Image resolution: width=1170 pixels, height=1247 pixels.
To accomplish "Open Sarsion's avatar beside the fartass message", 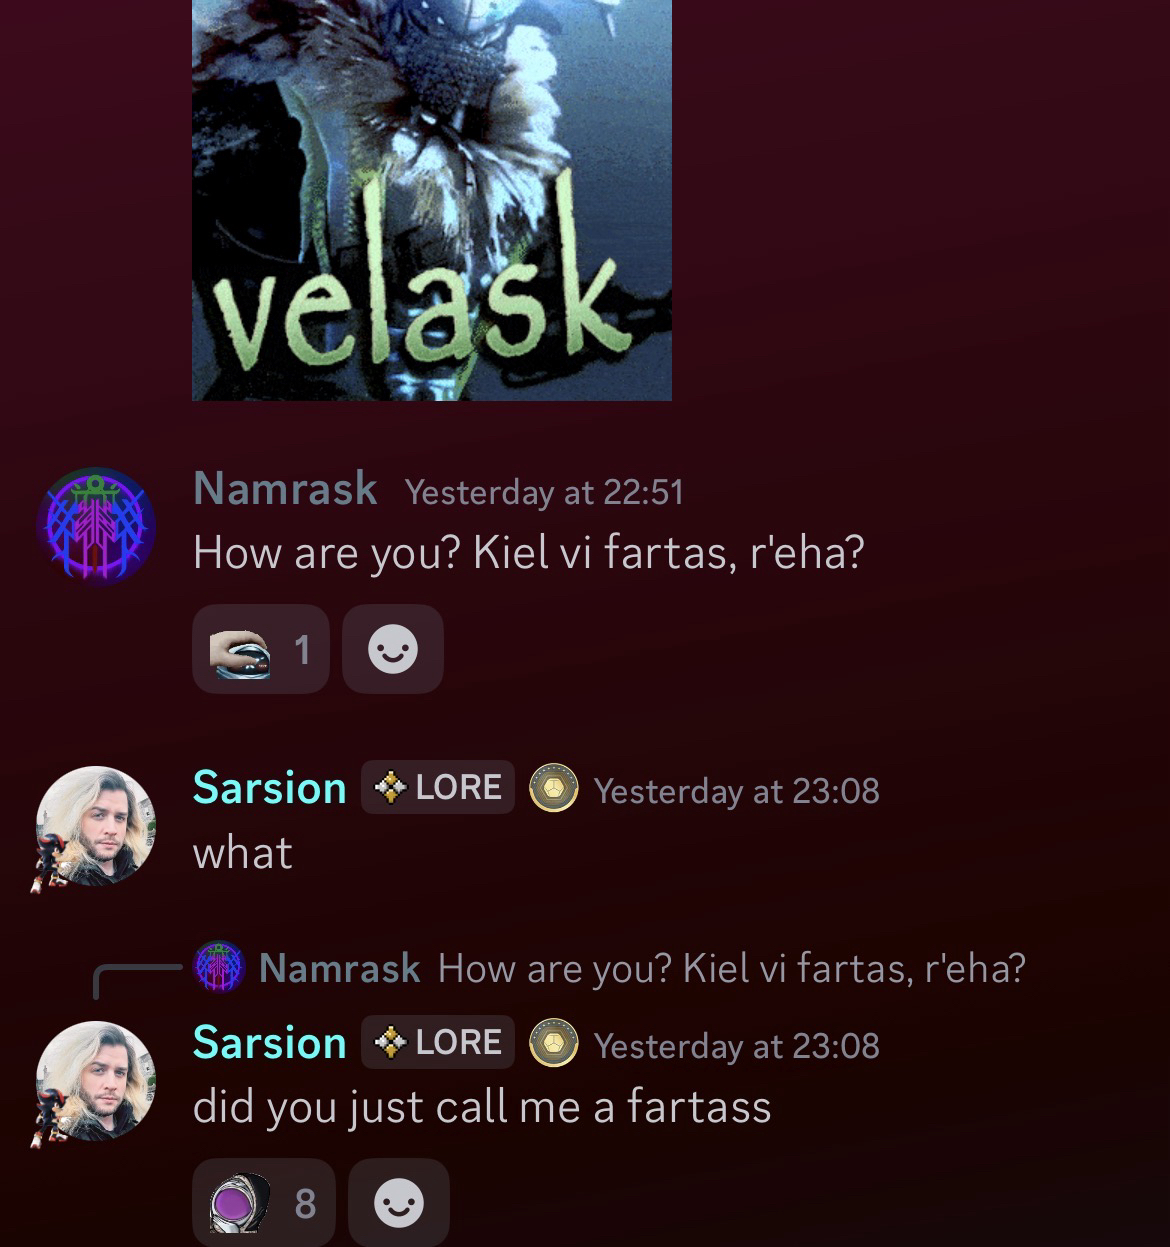I will 96,1081.
